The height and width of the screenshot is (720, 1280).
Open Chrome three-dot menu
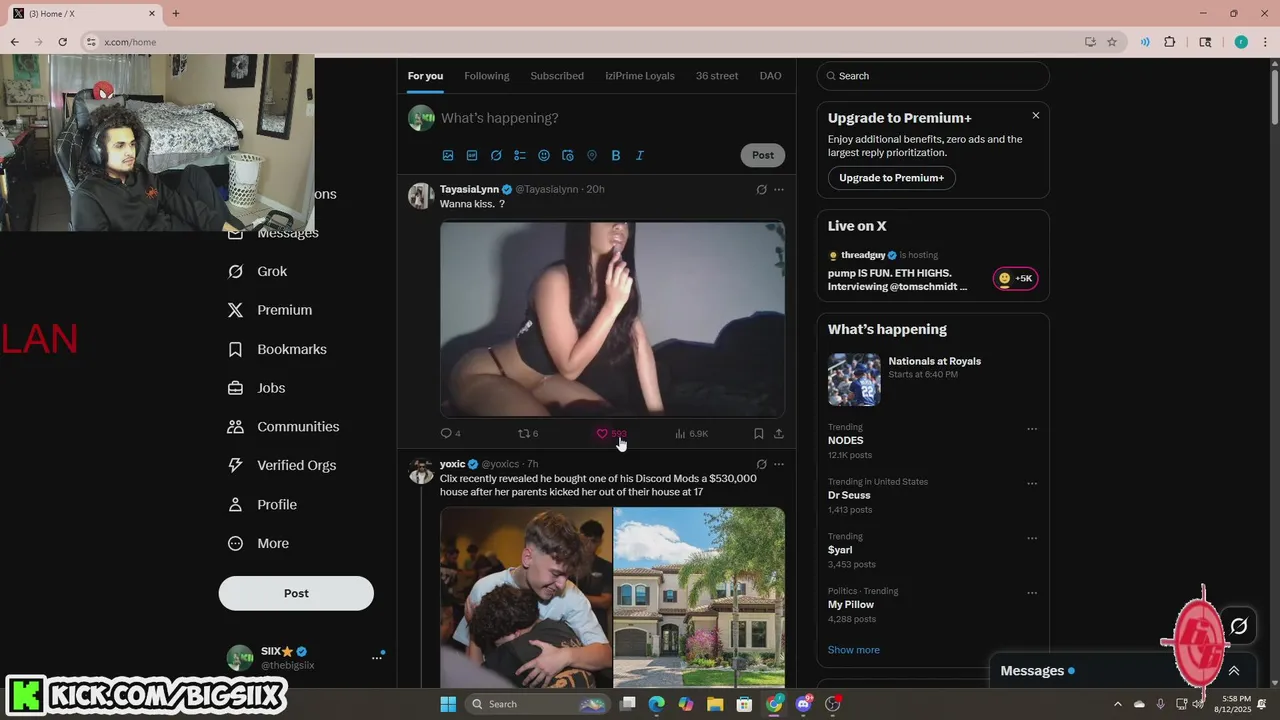(x=1266, y=42)
